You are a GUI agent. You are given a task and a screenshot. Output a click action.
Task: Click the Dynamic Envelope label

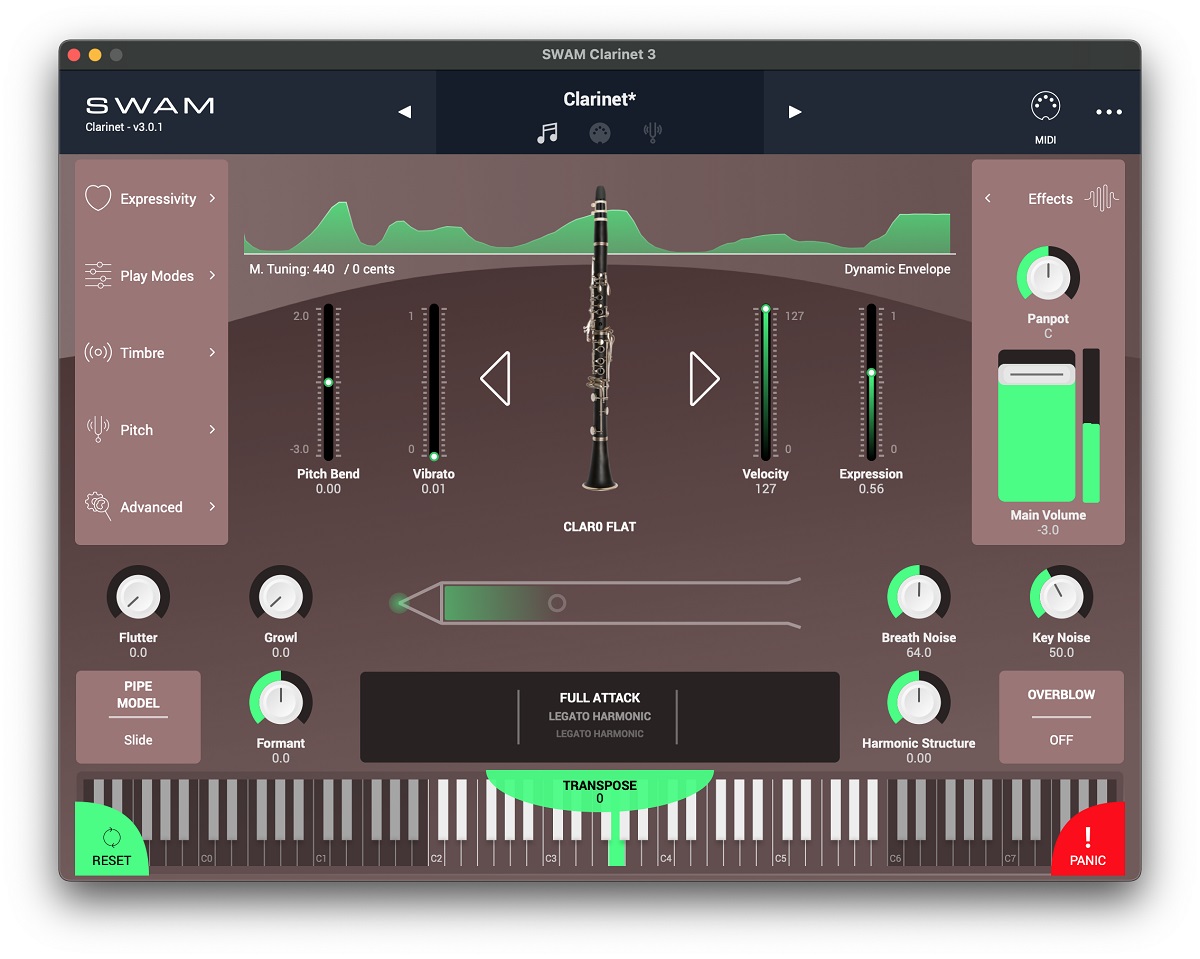click(x=897, y=269)
